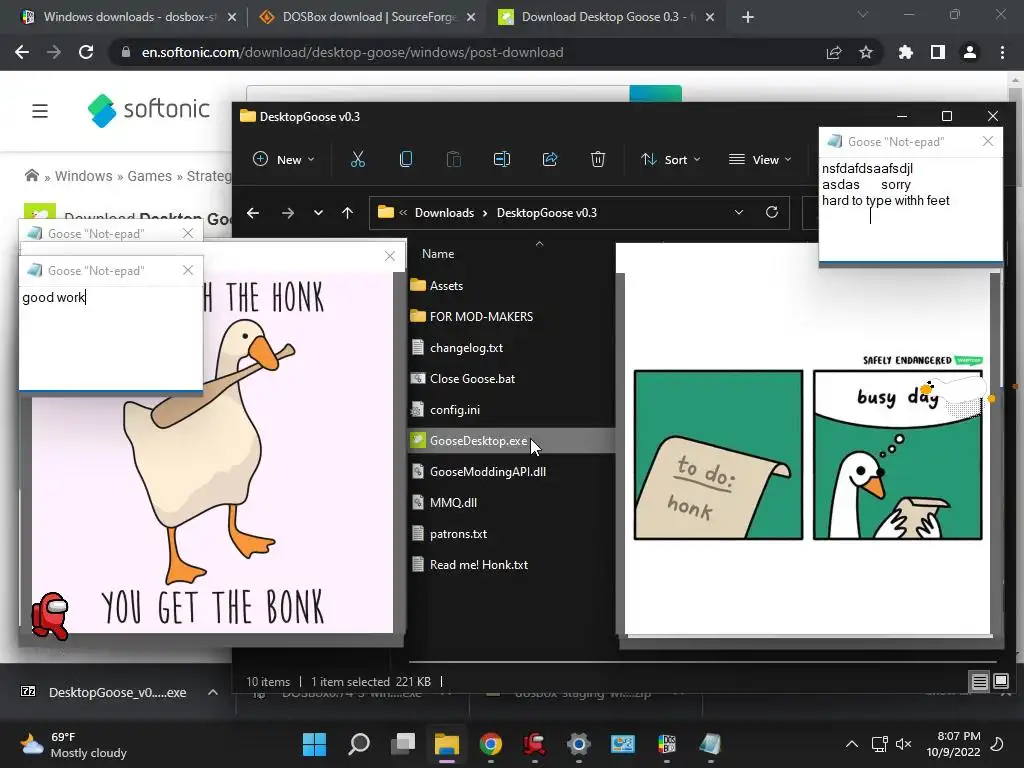Click the Cut icon in File Explorer toolbar
This screenshot has height=768, width=1024.
pos(357,159)
